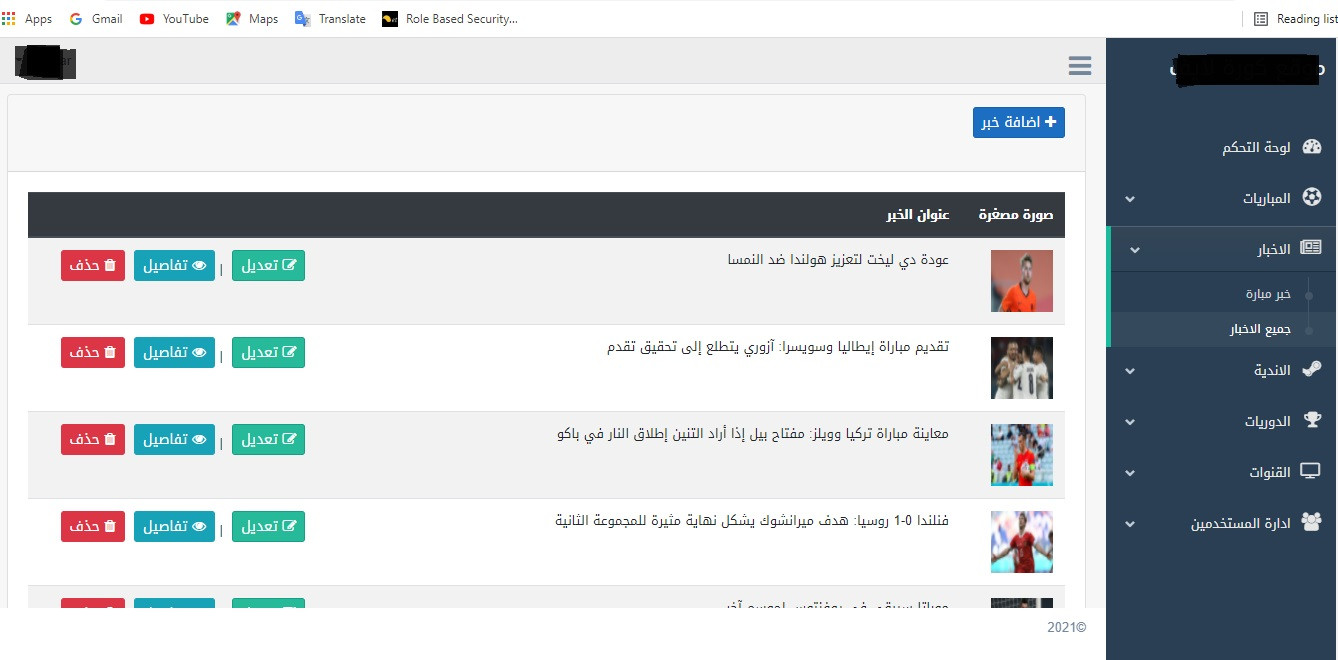
Task: Expand the المباريات dropdown chevron
Action: pos(1129,199)
